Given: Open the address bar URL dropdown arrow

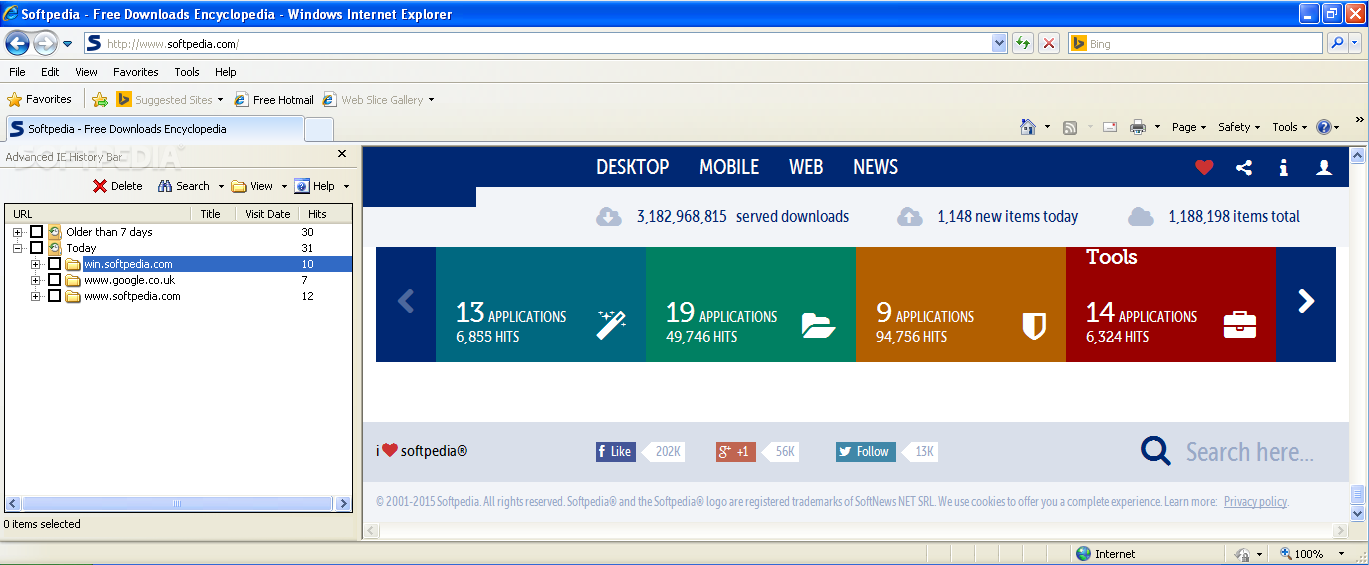Looking at the screenshot, I should point(999,43).
